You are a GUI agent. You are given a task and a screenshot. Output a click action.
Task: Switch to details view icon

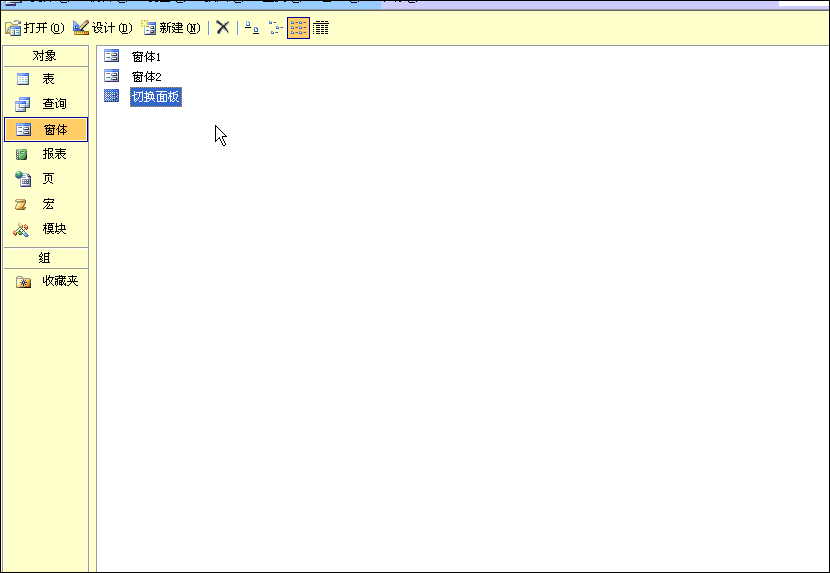click(321, 28)
